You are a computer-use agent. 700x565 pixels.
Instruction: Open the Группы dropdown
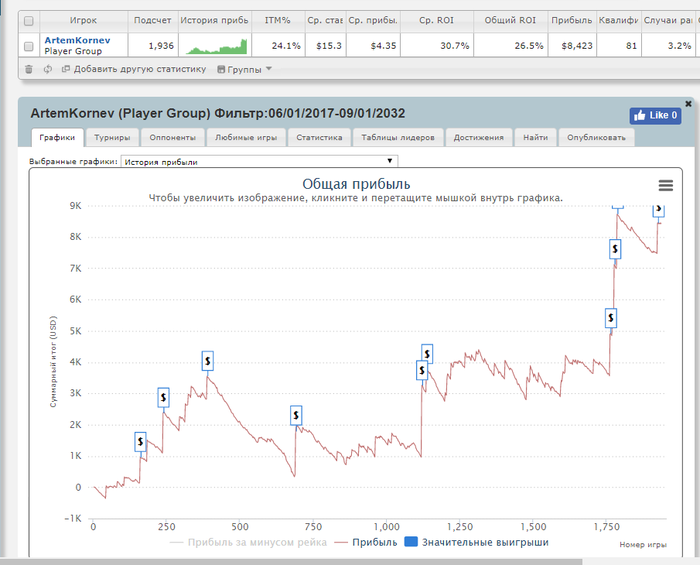[x=244, y=69]
